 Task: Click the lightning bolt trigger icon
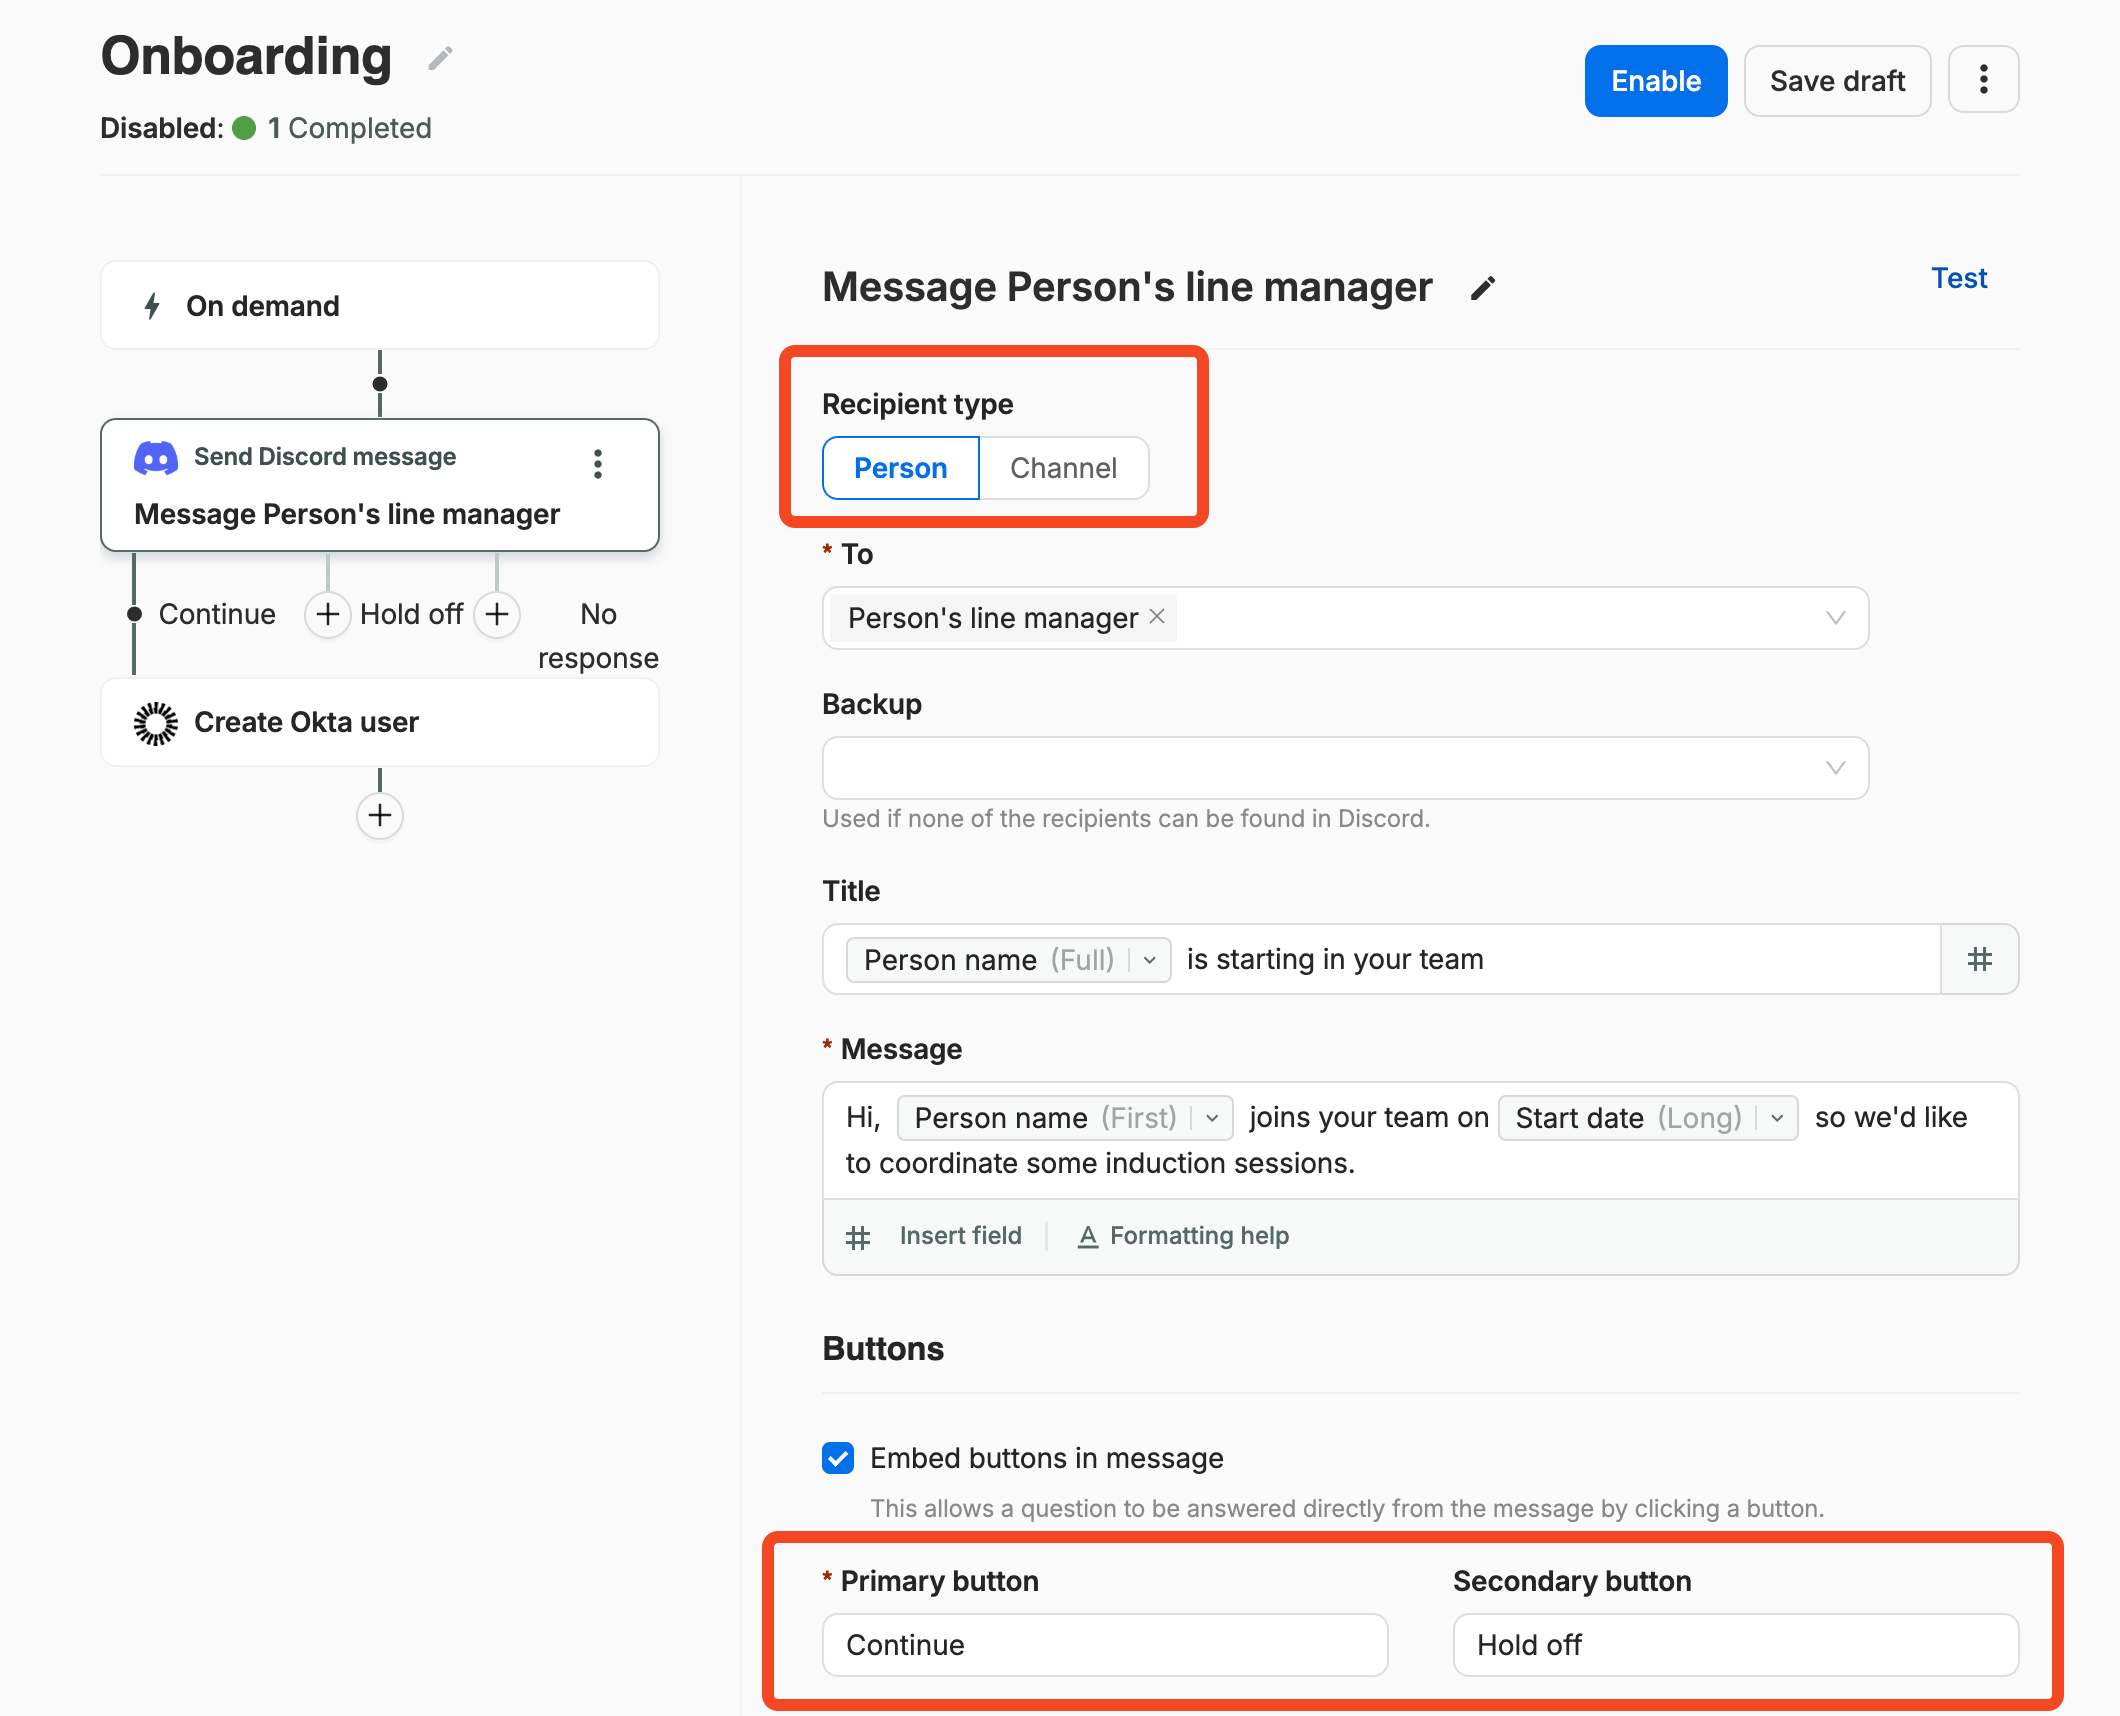pos(152,305)
